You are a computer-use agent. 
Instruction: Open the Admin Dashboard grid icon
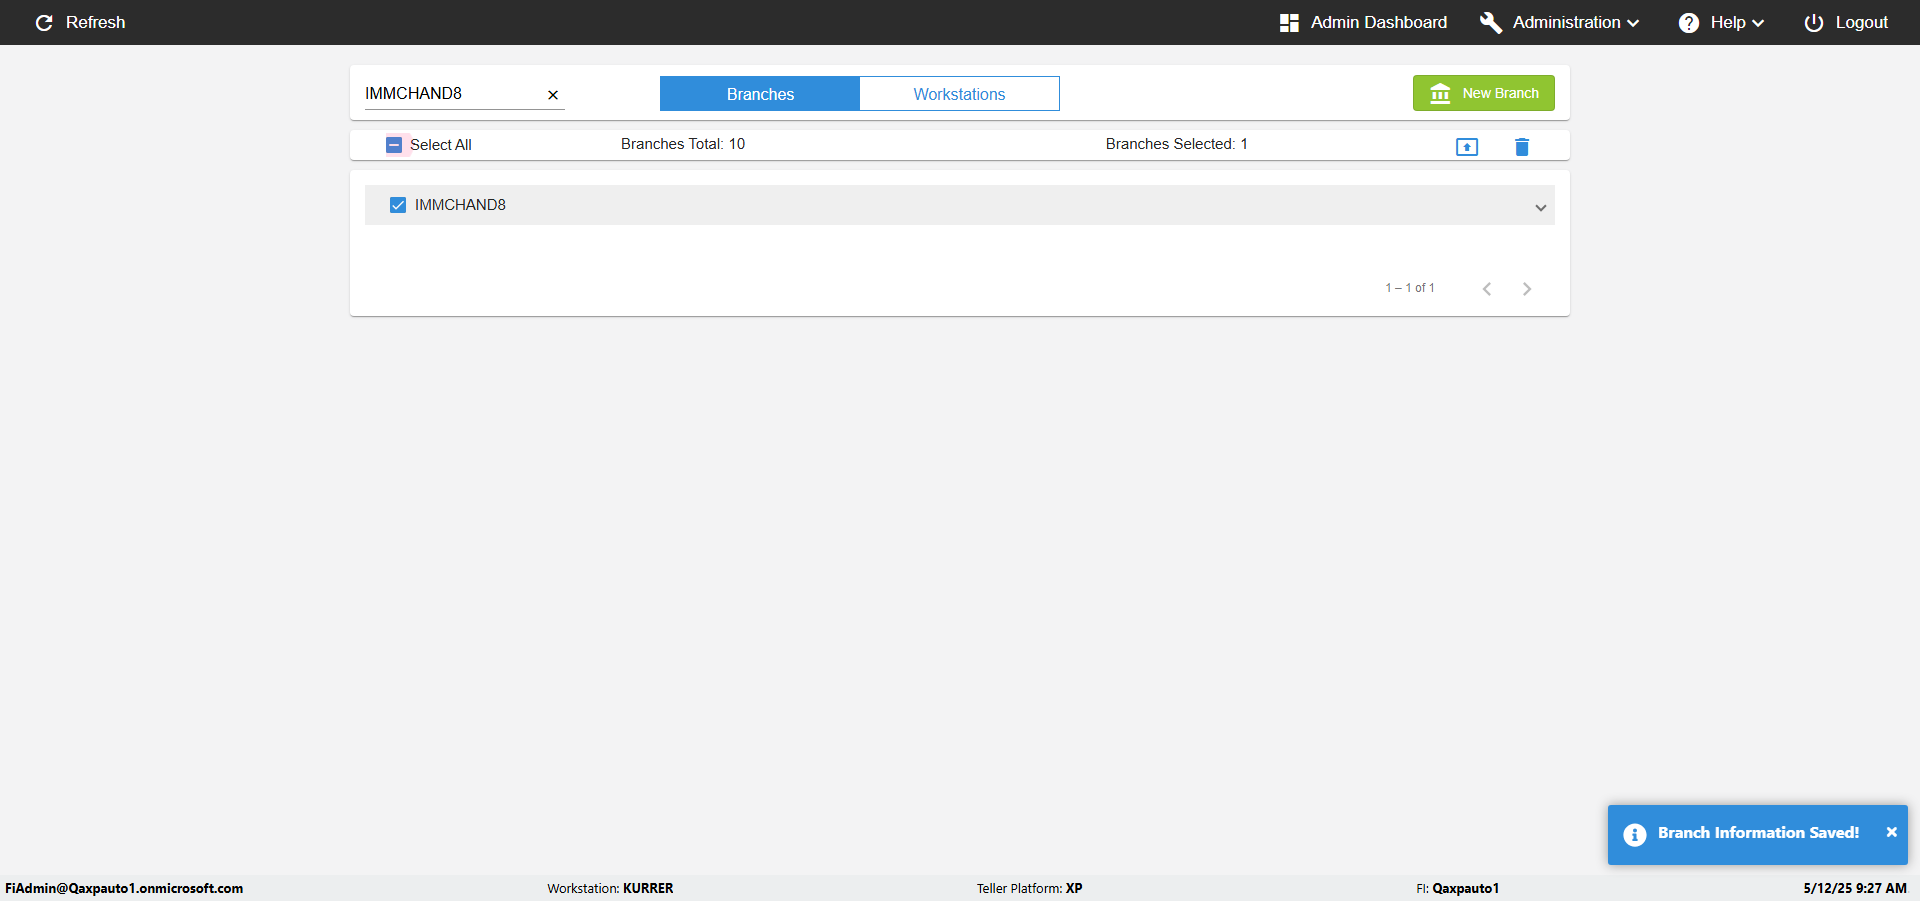(1289, 22)
